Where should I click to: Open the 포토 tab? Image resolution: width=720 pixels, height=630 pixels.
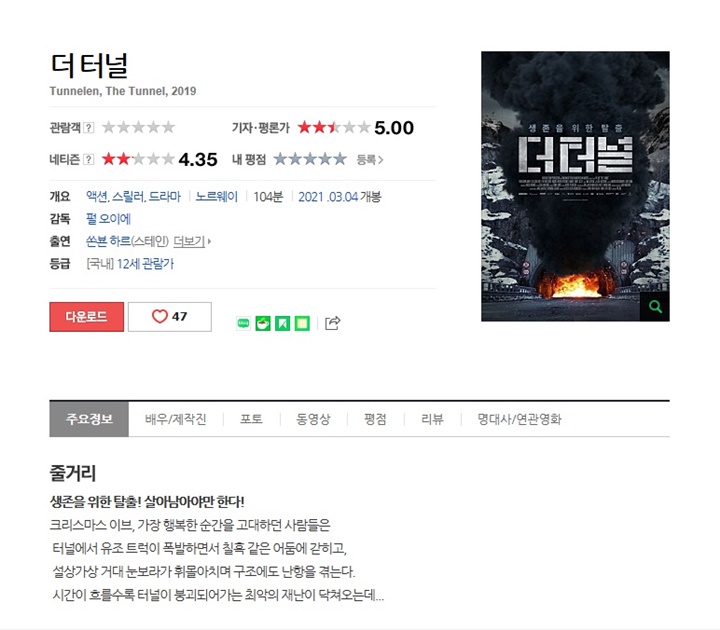pos(251,419)
